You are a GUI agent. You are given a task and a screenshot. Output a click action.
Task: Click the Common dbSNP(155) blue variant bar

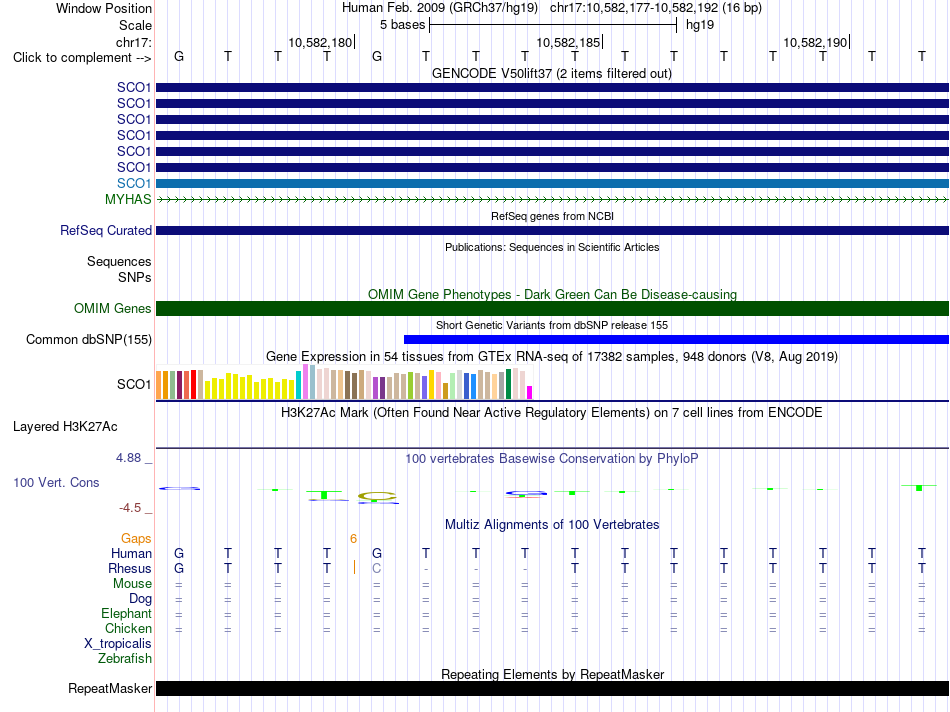pos(676,339)
